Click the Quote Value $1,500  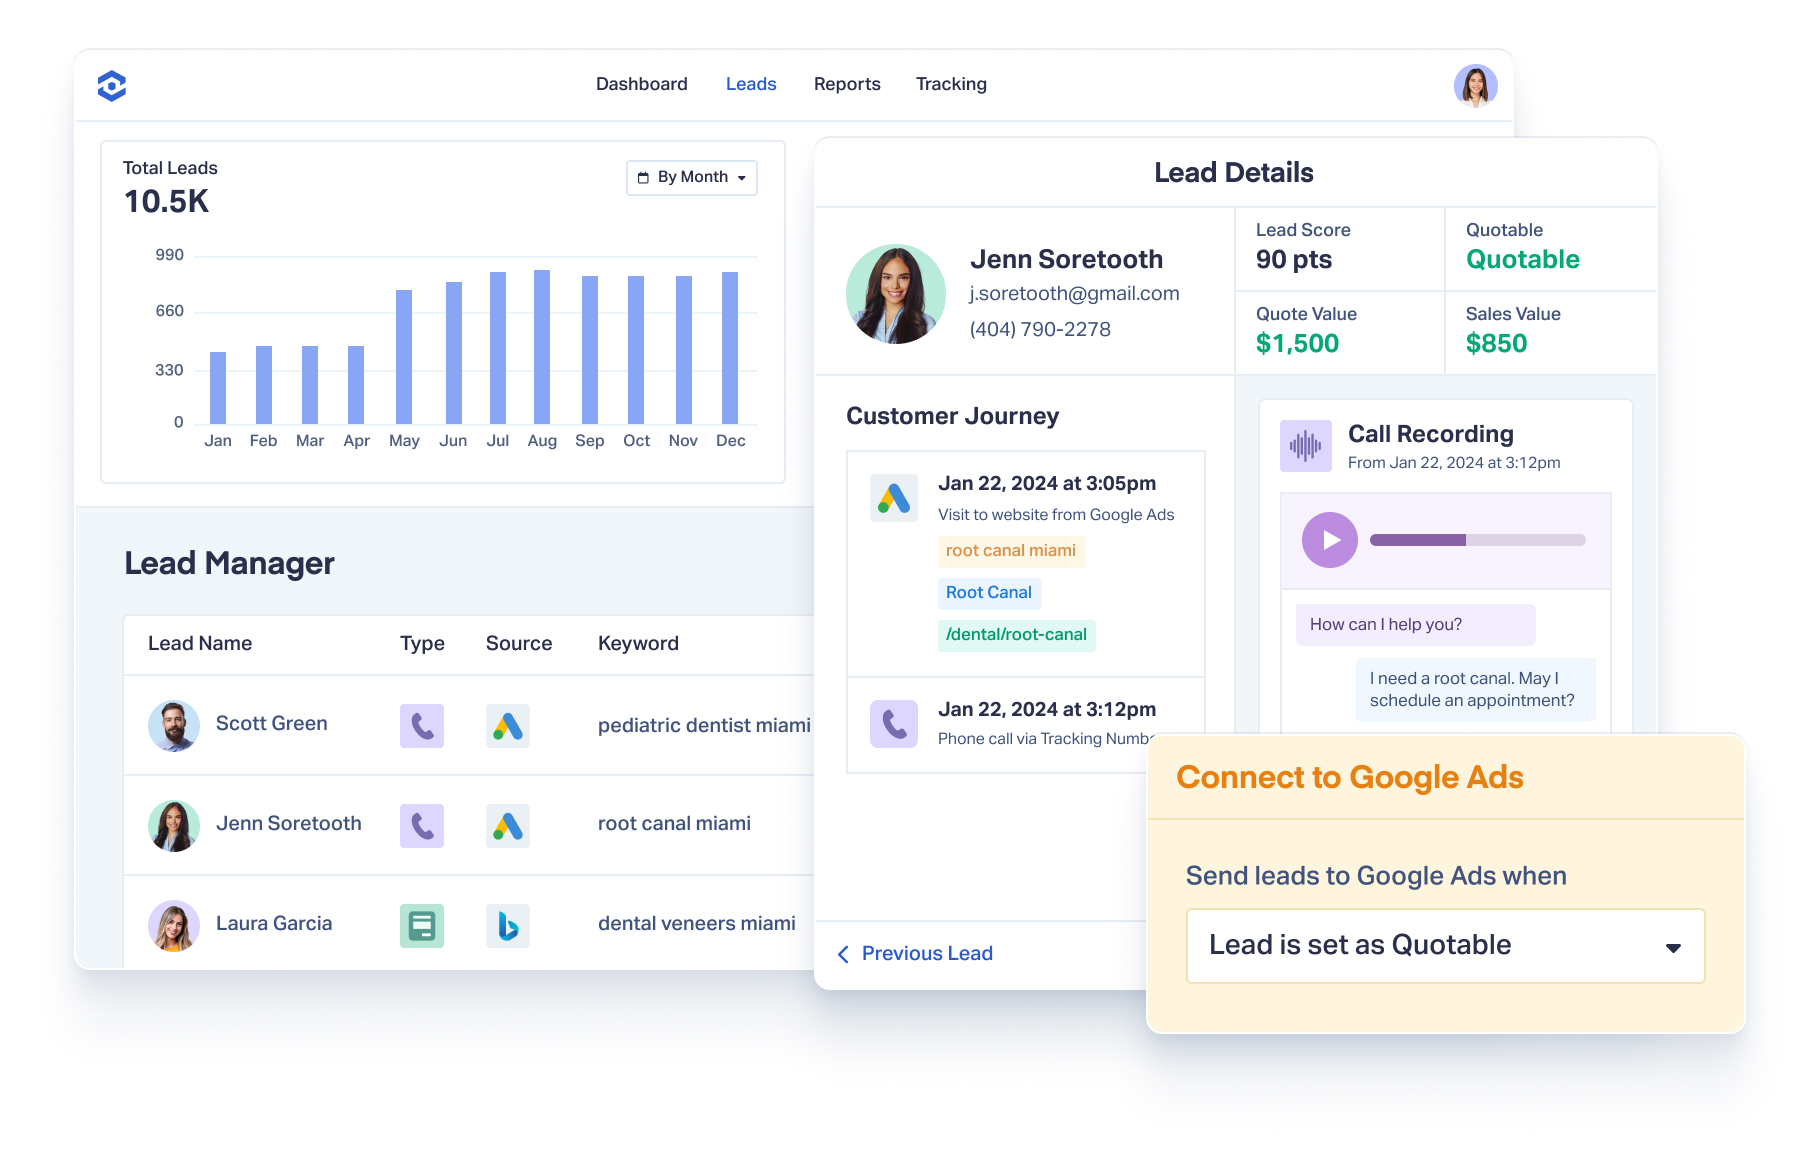1297,343
